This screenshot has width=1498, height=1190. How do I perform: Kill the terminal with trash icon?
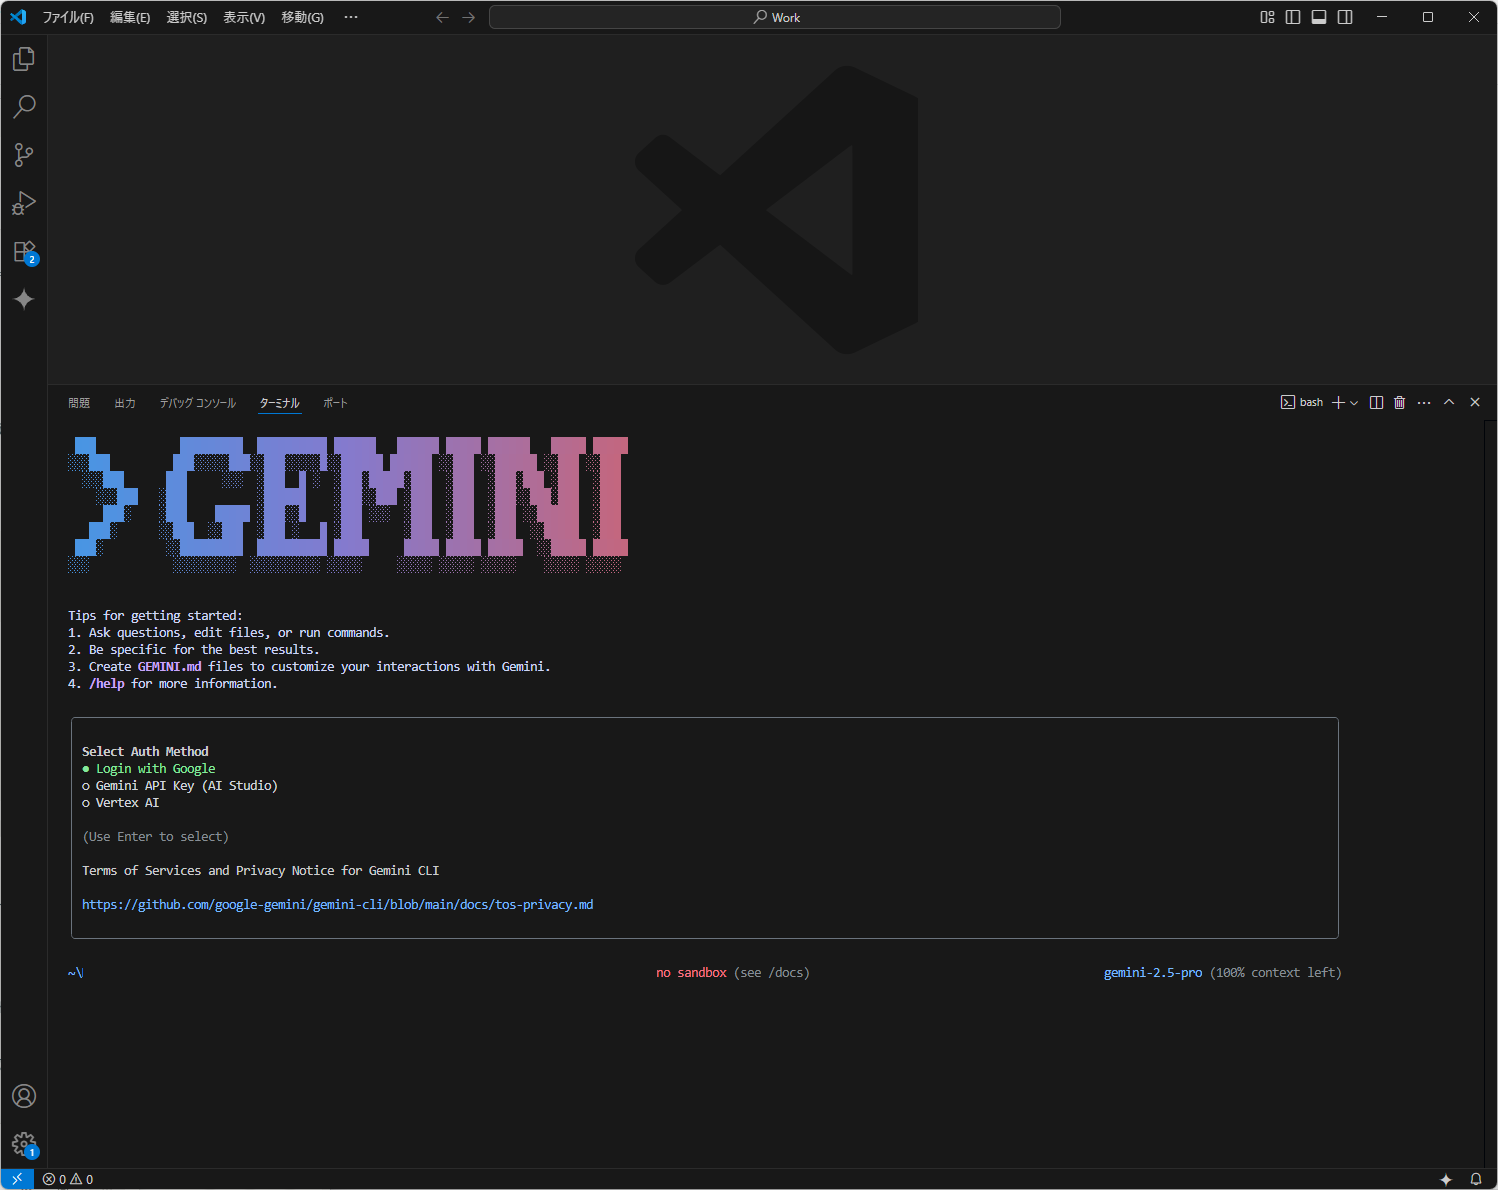click(1399, 402)
